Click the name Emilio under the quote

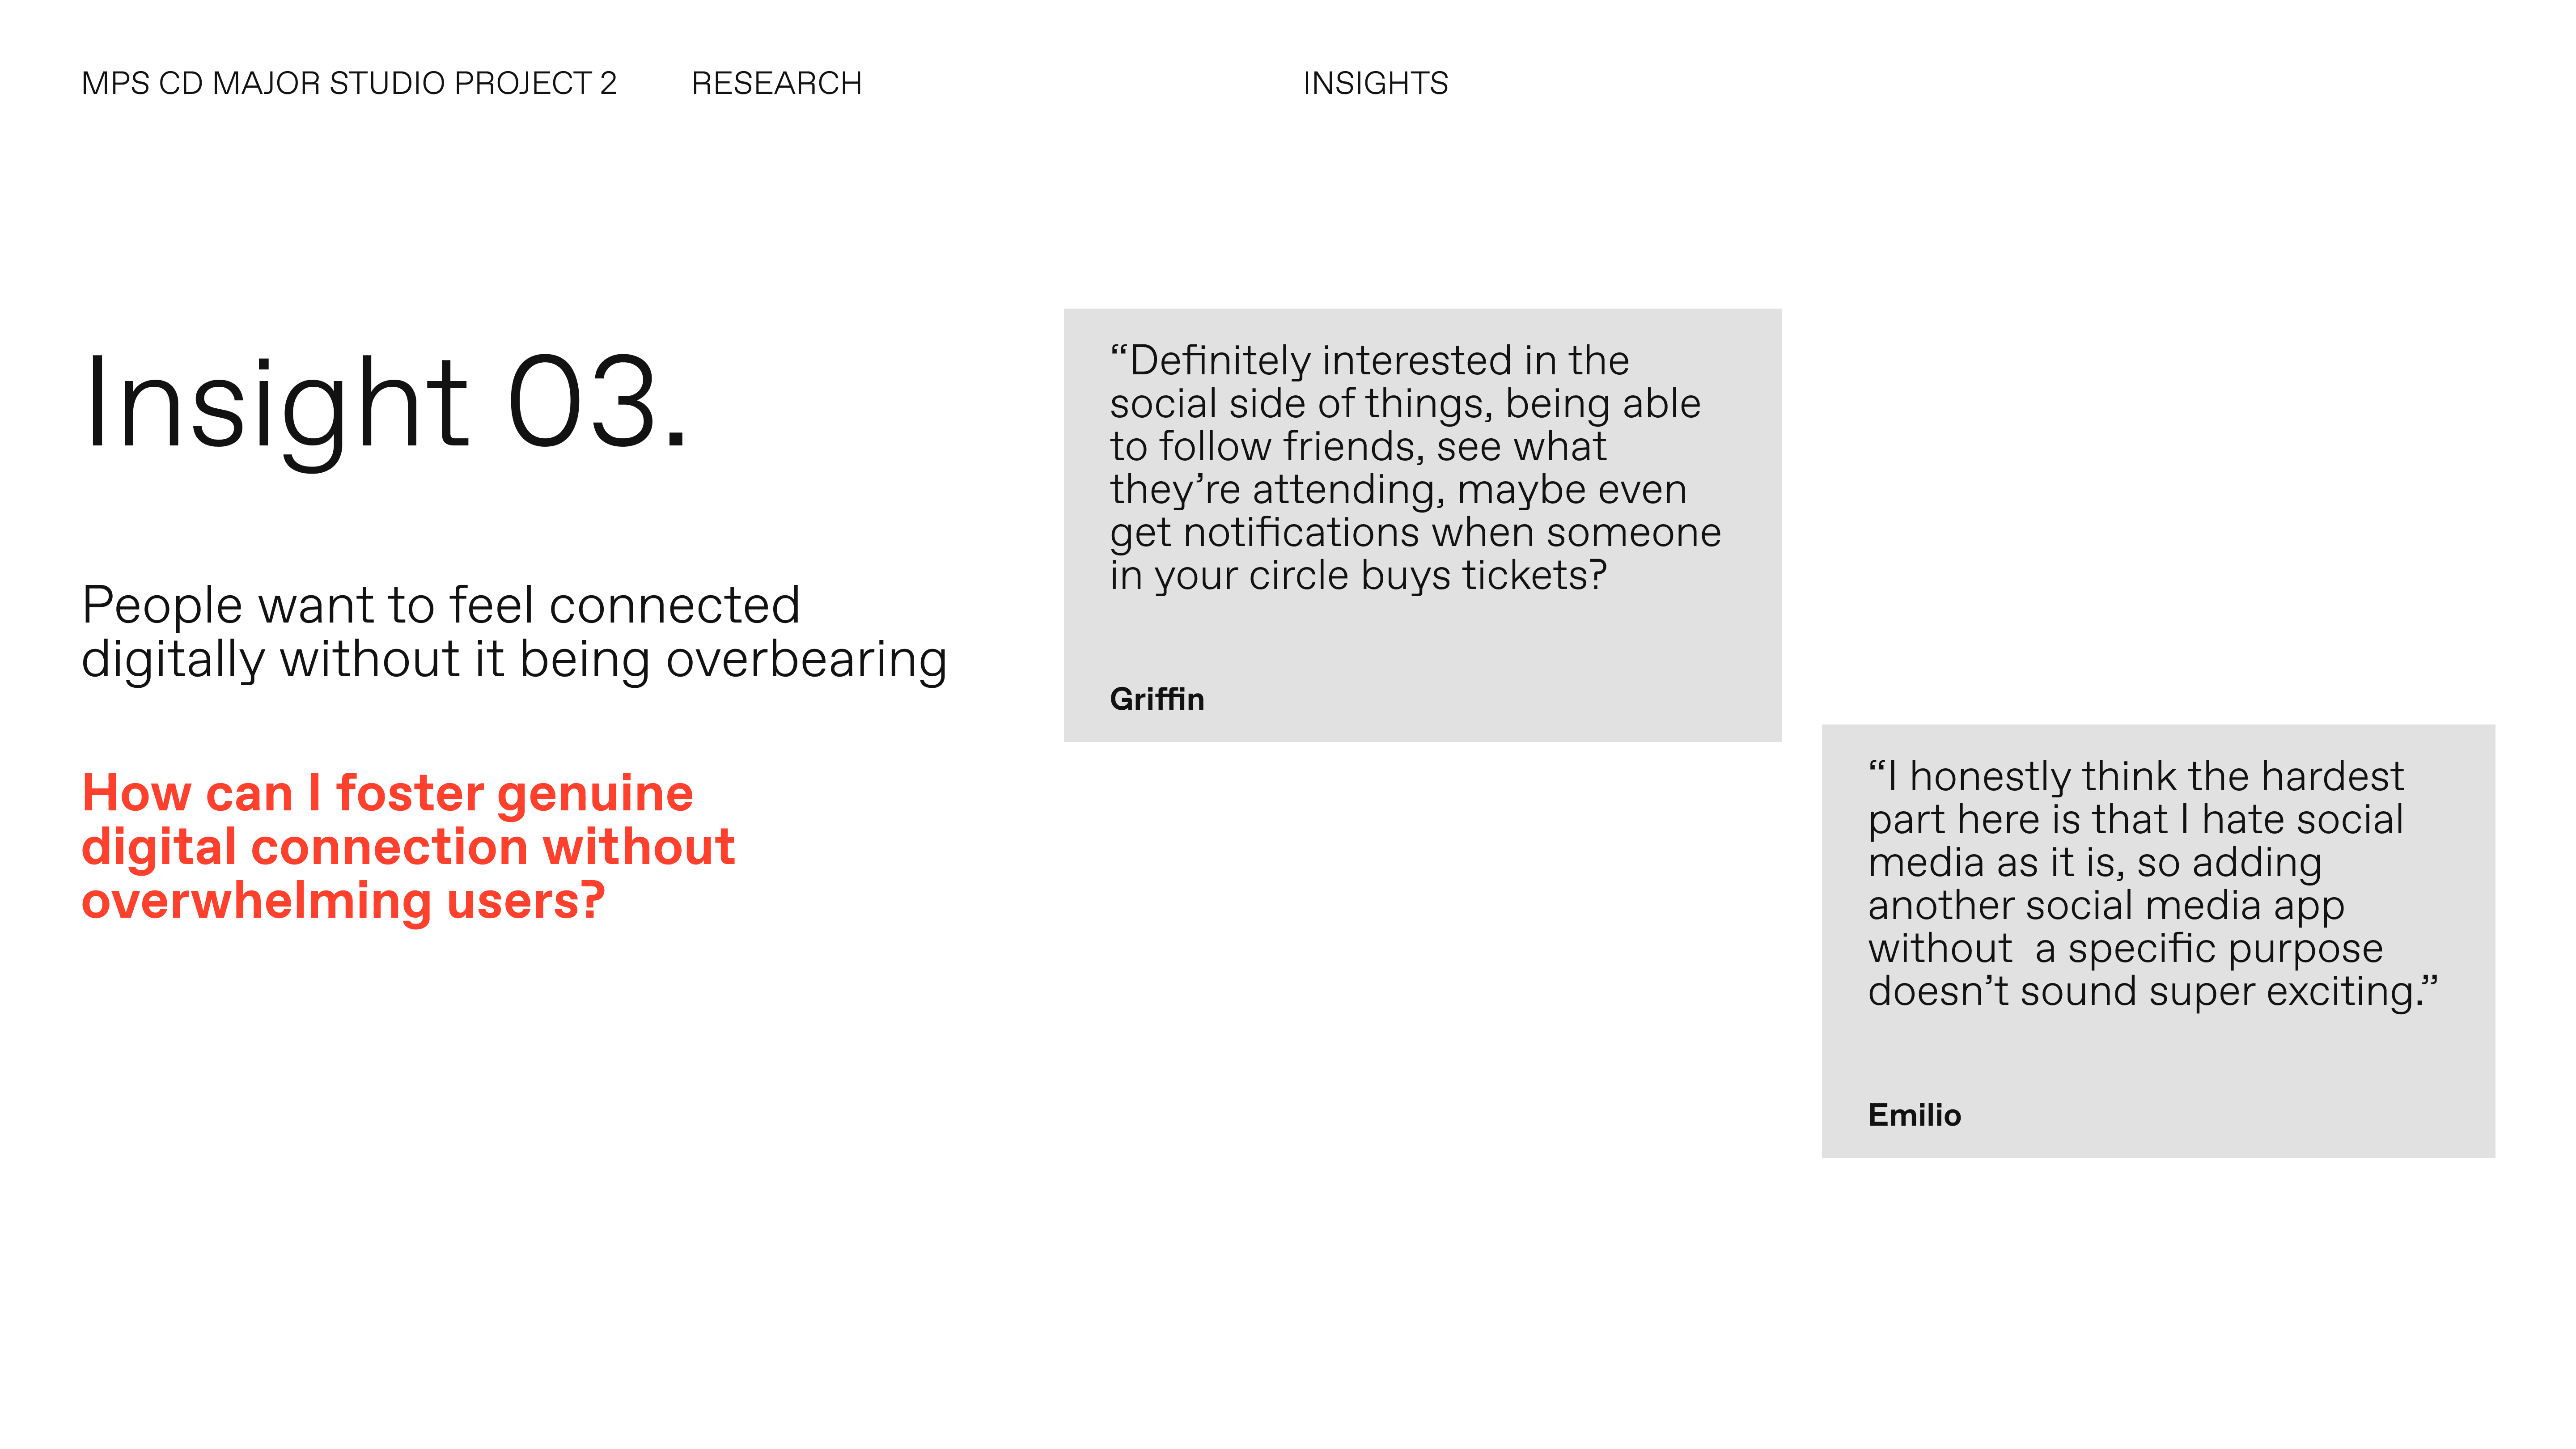tap(1914, 1115)
